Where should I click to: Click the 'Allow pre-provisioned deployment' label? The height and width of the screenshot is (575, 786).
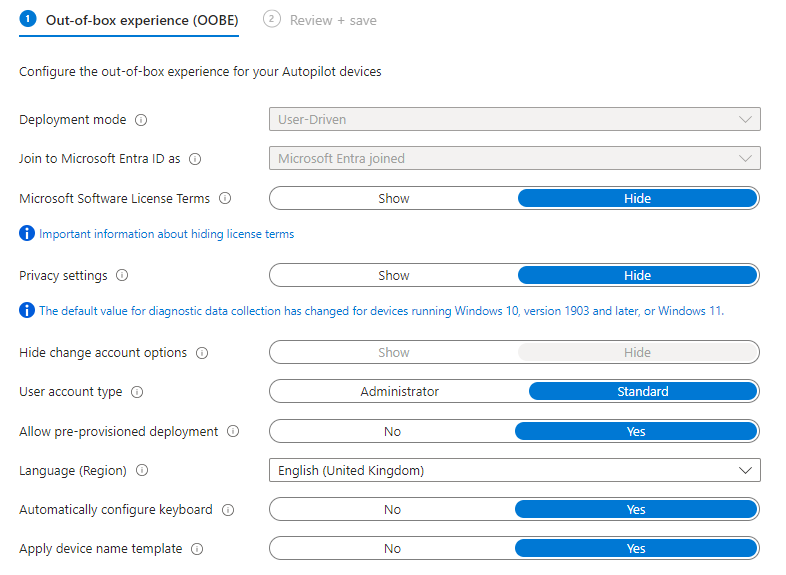(x=119, y=432)
